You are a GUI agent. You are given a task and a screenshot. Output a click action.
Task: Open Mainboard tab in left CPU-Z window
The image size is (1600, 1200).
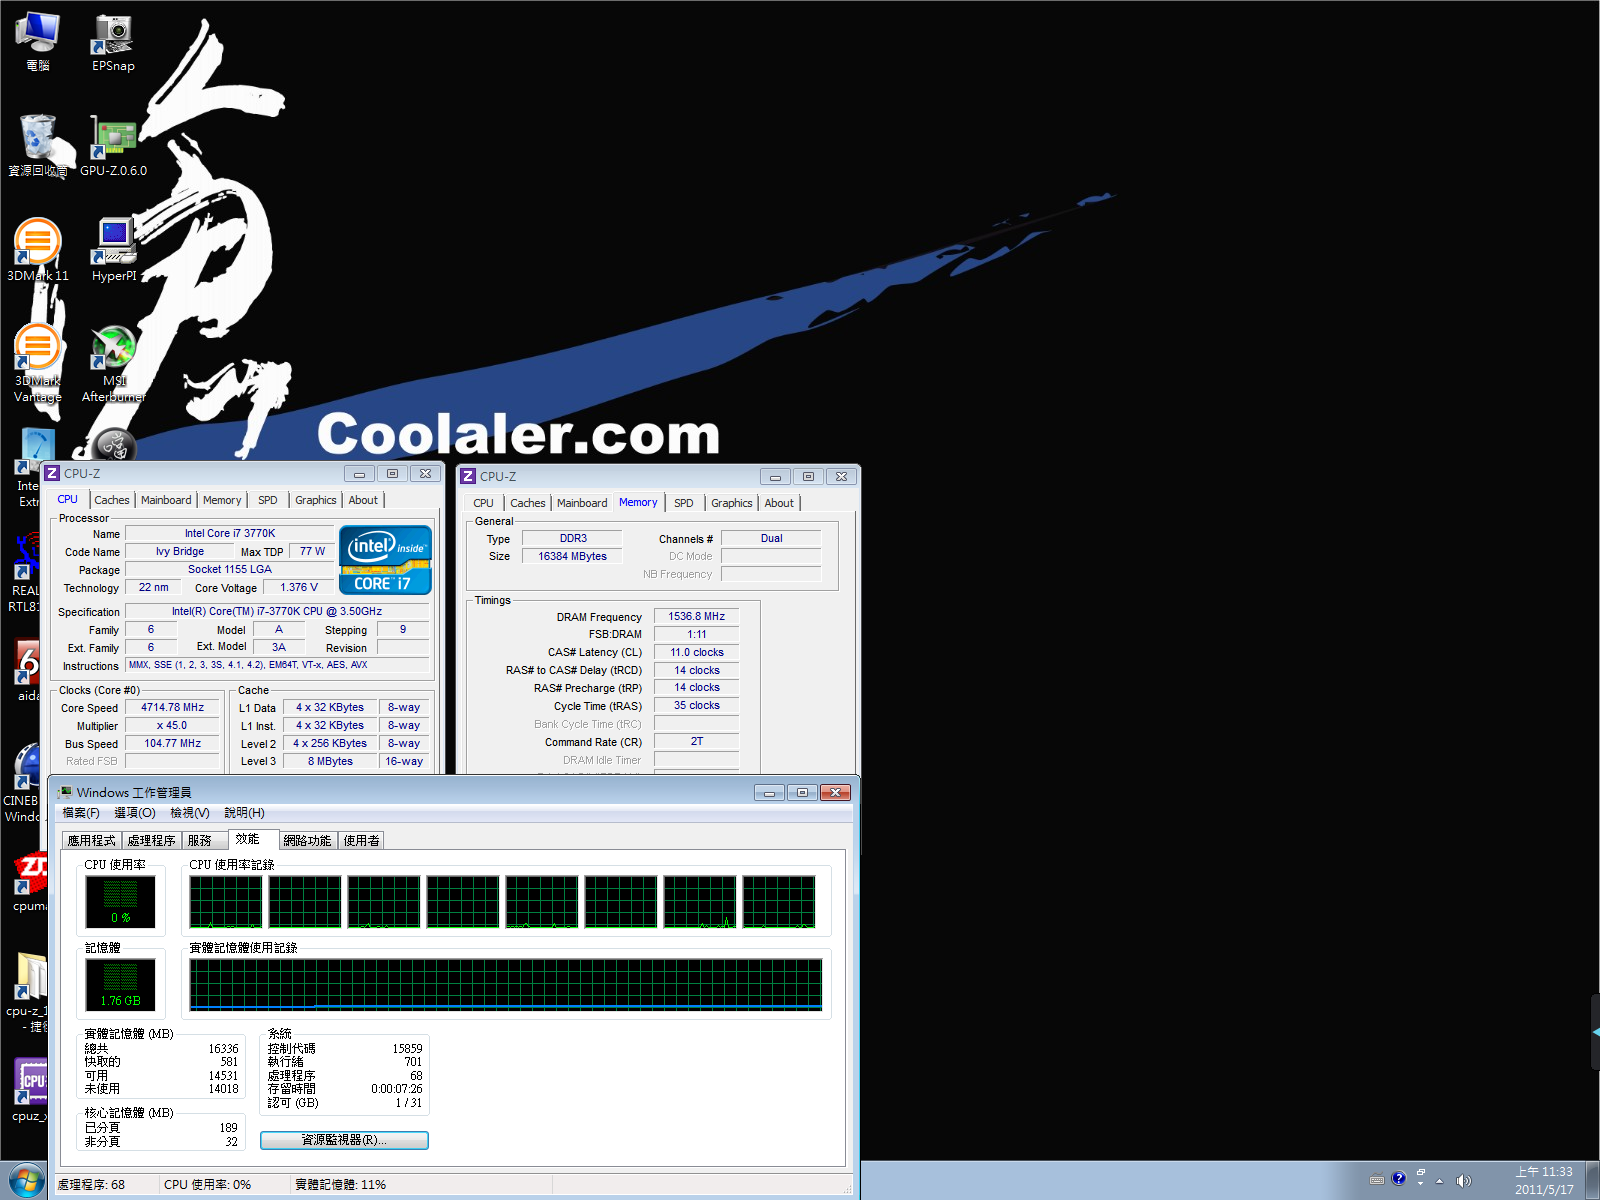coord(166,500)
